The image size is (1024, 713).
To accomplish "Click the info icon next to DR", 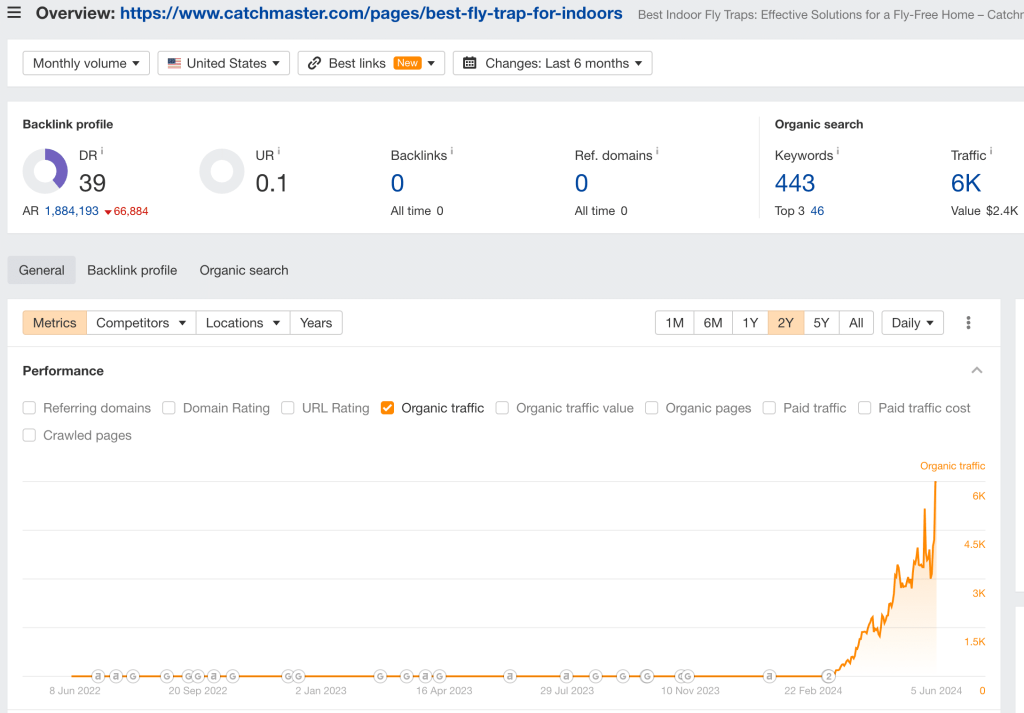I will tap(102, 151).
